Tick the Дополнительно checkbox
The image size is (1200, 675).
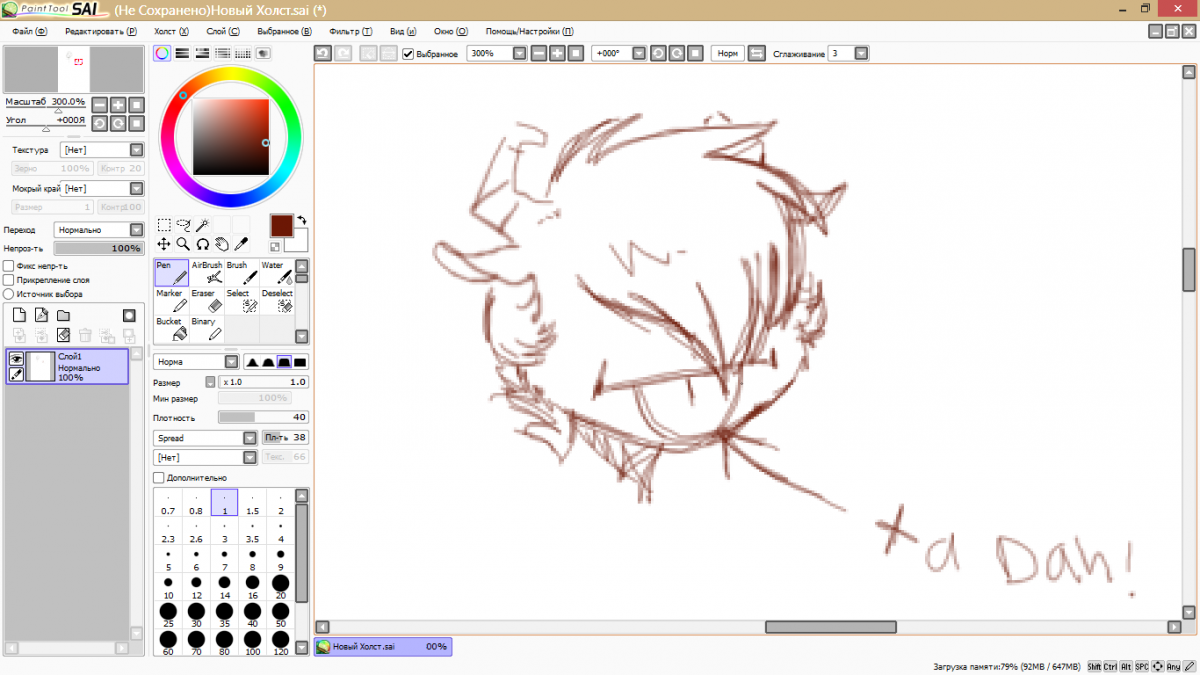[159, 478]
